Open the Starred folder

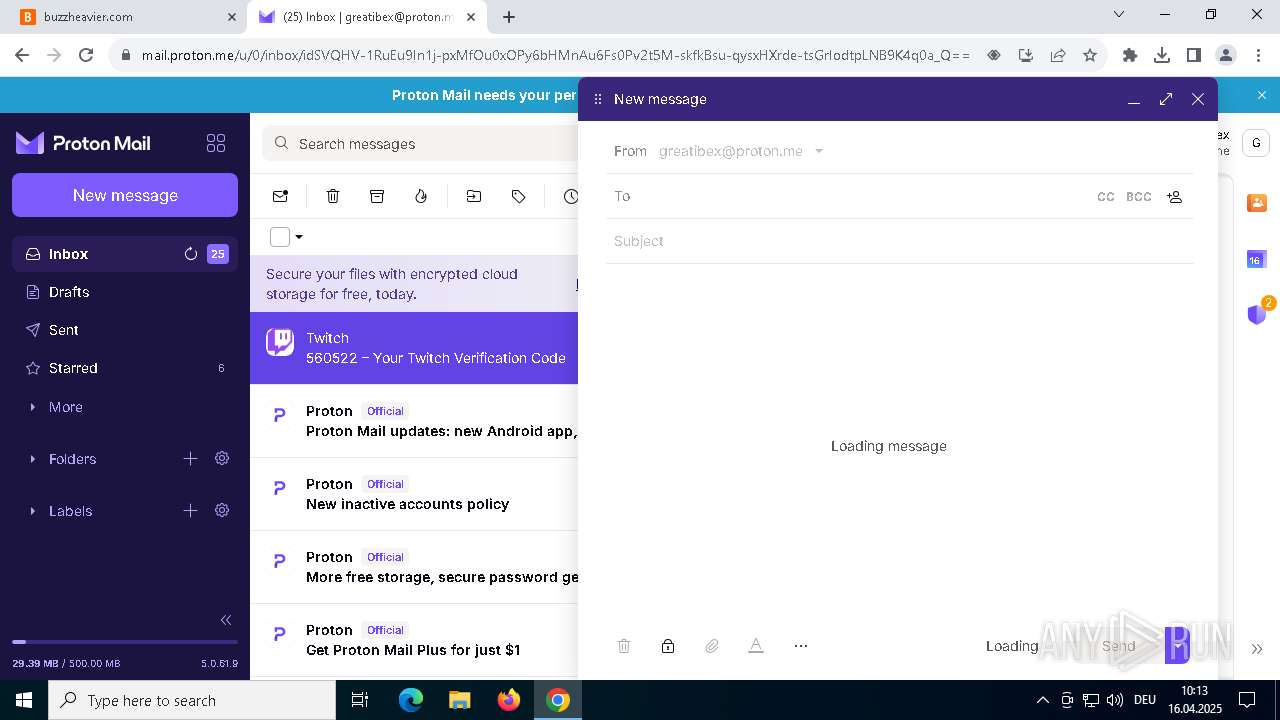point(125,368)
